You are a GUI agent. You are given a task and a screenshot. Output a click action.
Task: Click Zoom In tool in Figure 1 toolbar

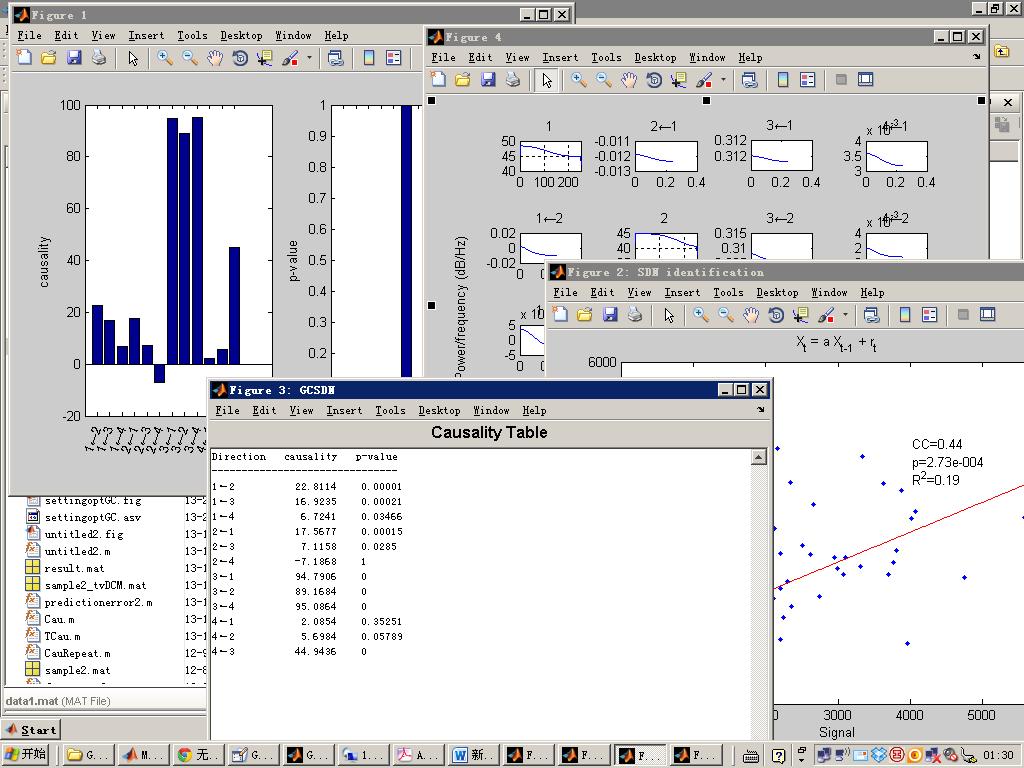pos(165,58)
